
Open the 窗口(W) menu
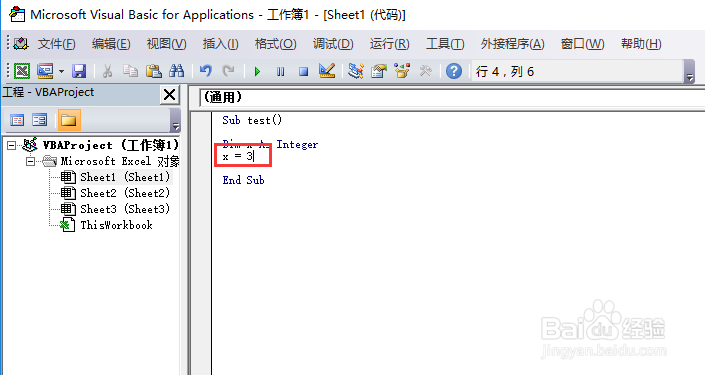(582, 44)
